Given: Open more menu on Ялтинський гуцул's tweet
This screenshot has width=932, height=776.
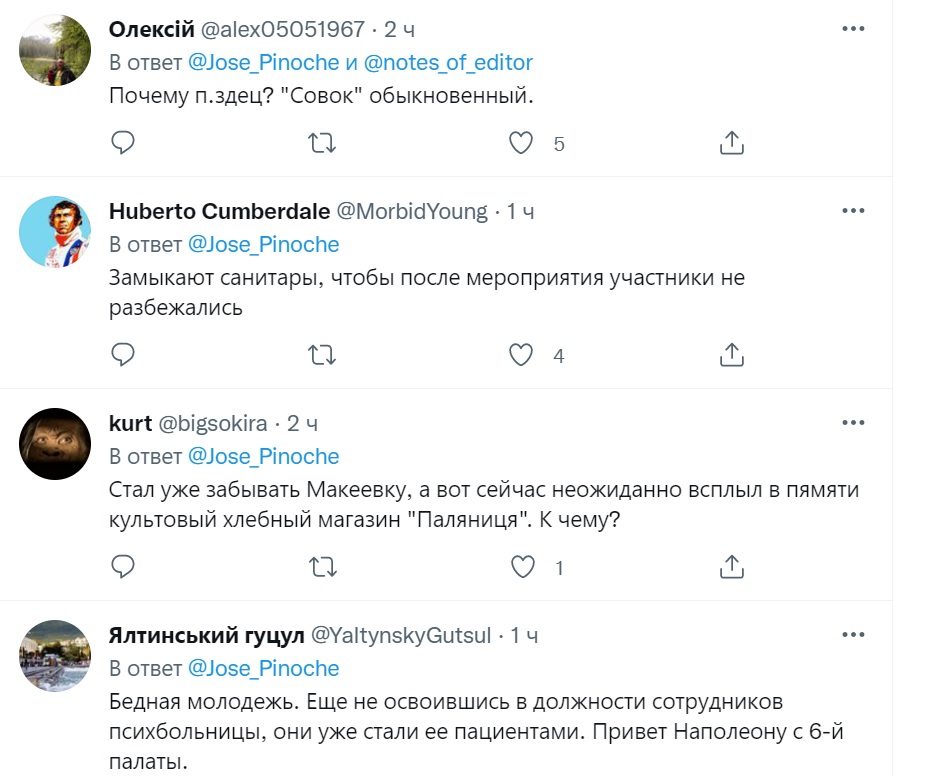Looking at the screenshot, I should pyautogui.click(x=853, y=635).
